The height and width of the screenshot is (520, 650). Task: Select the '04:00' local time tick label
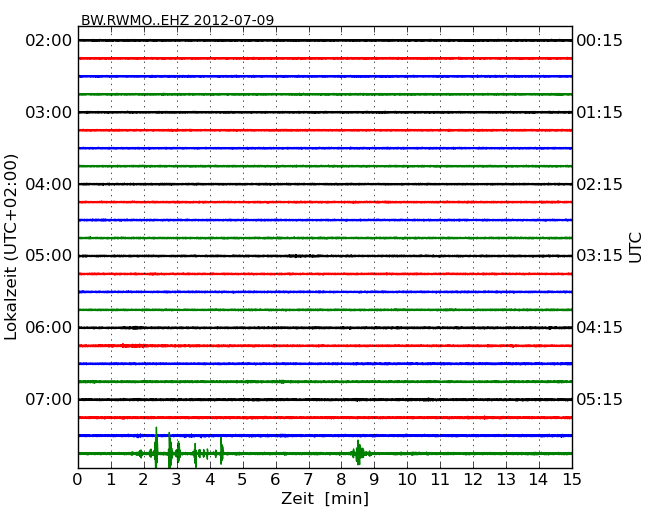49,184
